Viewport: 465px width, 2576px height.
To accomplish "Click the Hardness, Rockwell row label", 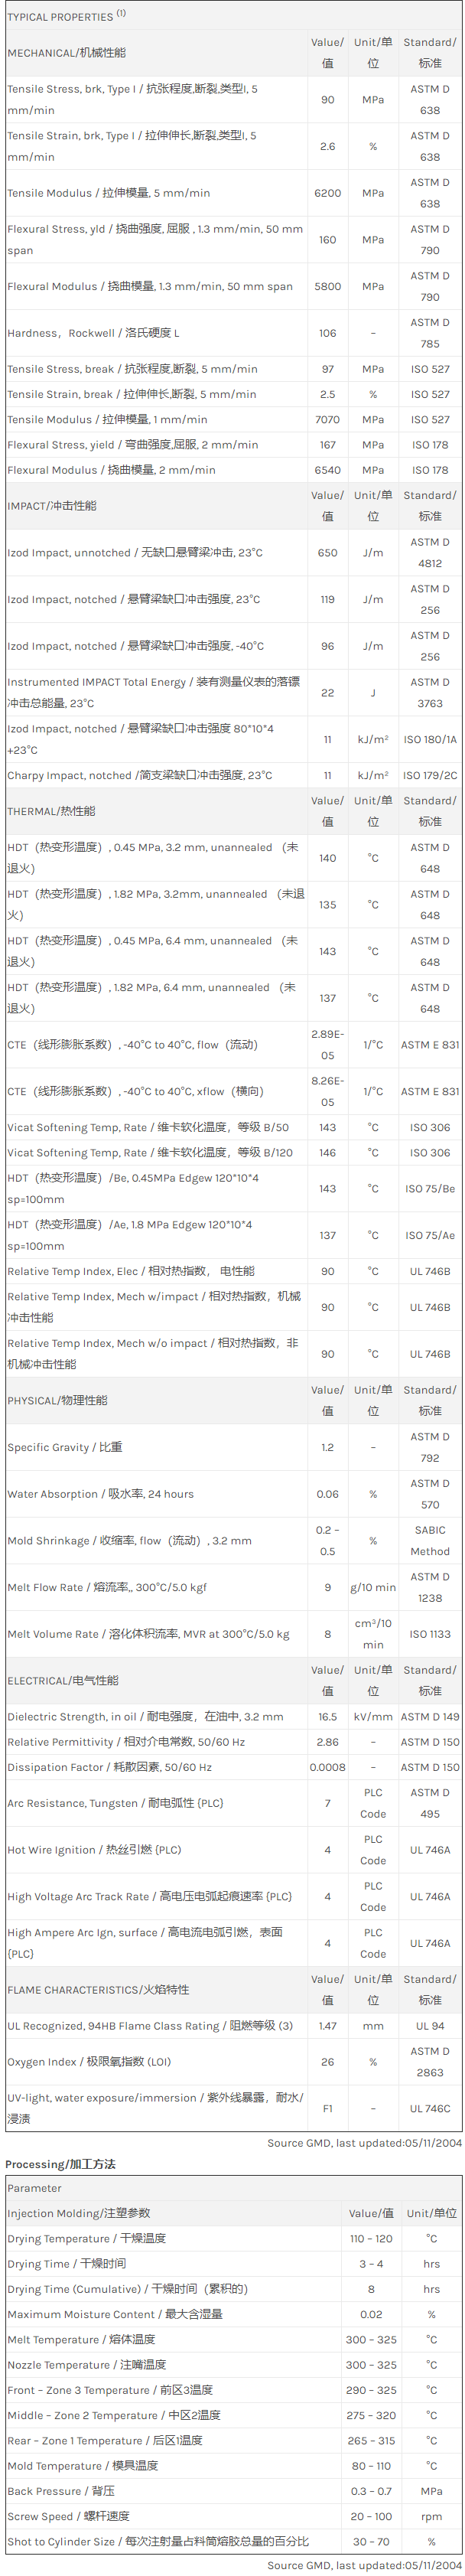I will click(x=93, y=333).
